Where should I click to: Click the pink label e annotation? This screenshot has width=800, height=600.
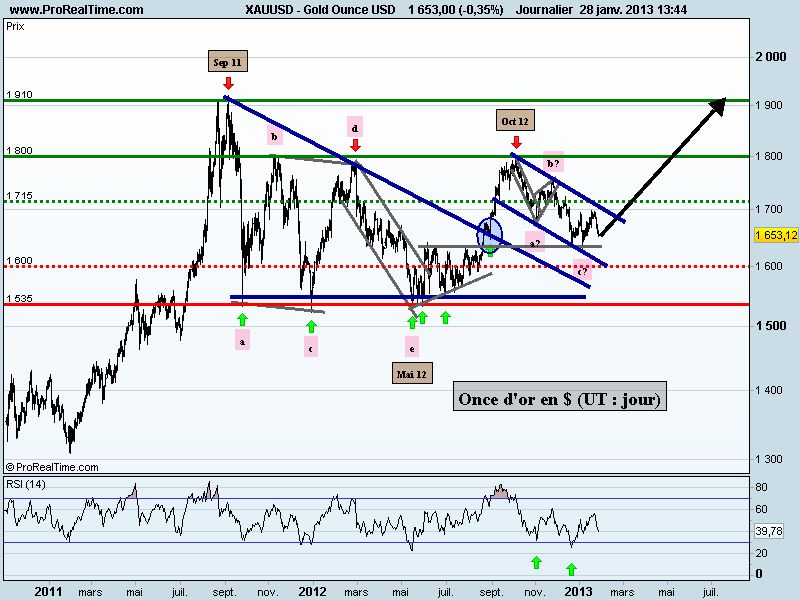pyautogui.click(x=412, y=347)
